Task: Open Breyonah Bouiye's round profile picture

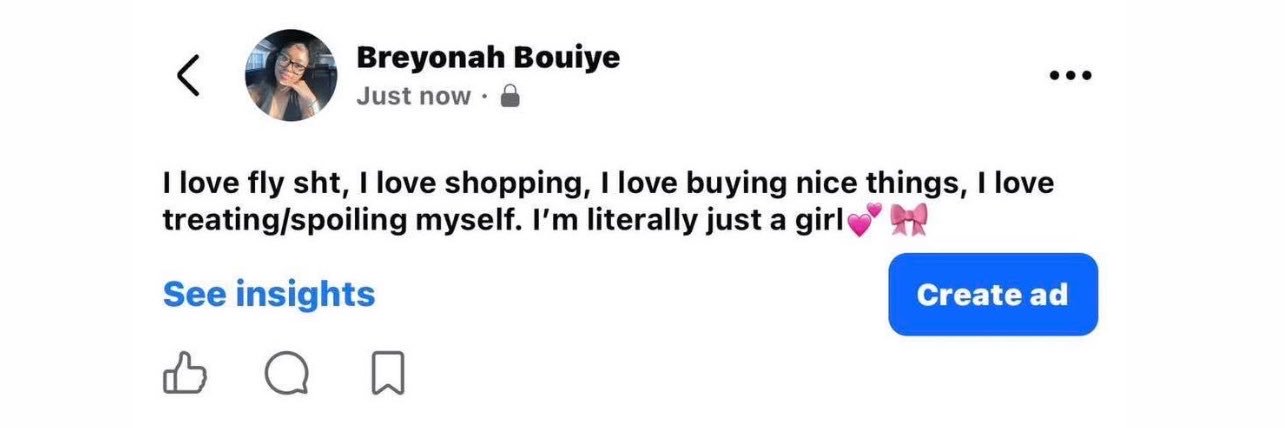Action: pos(291,75)
